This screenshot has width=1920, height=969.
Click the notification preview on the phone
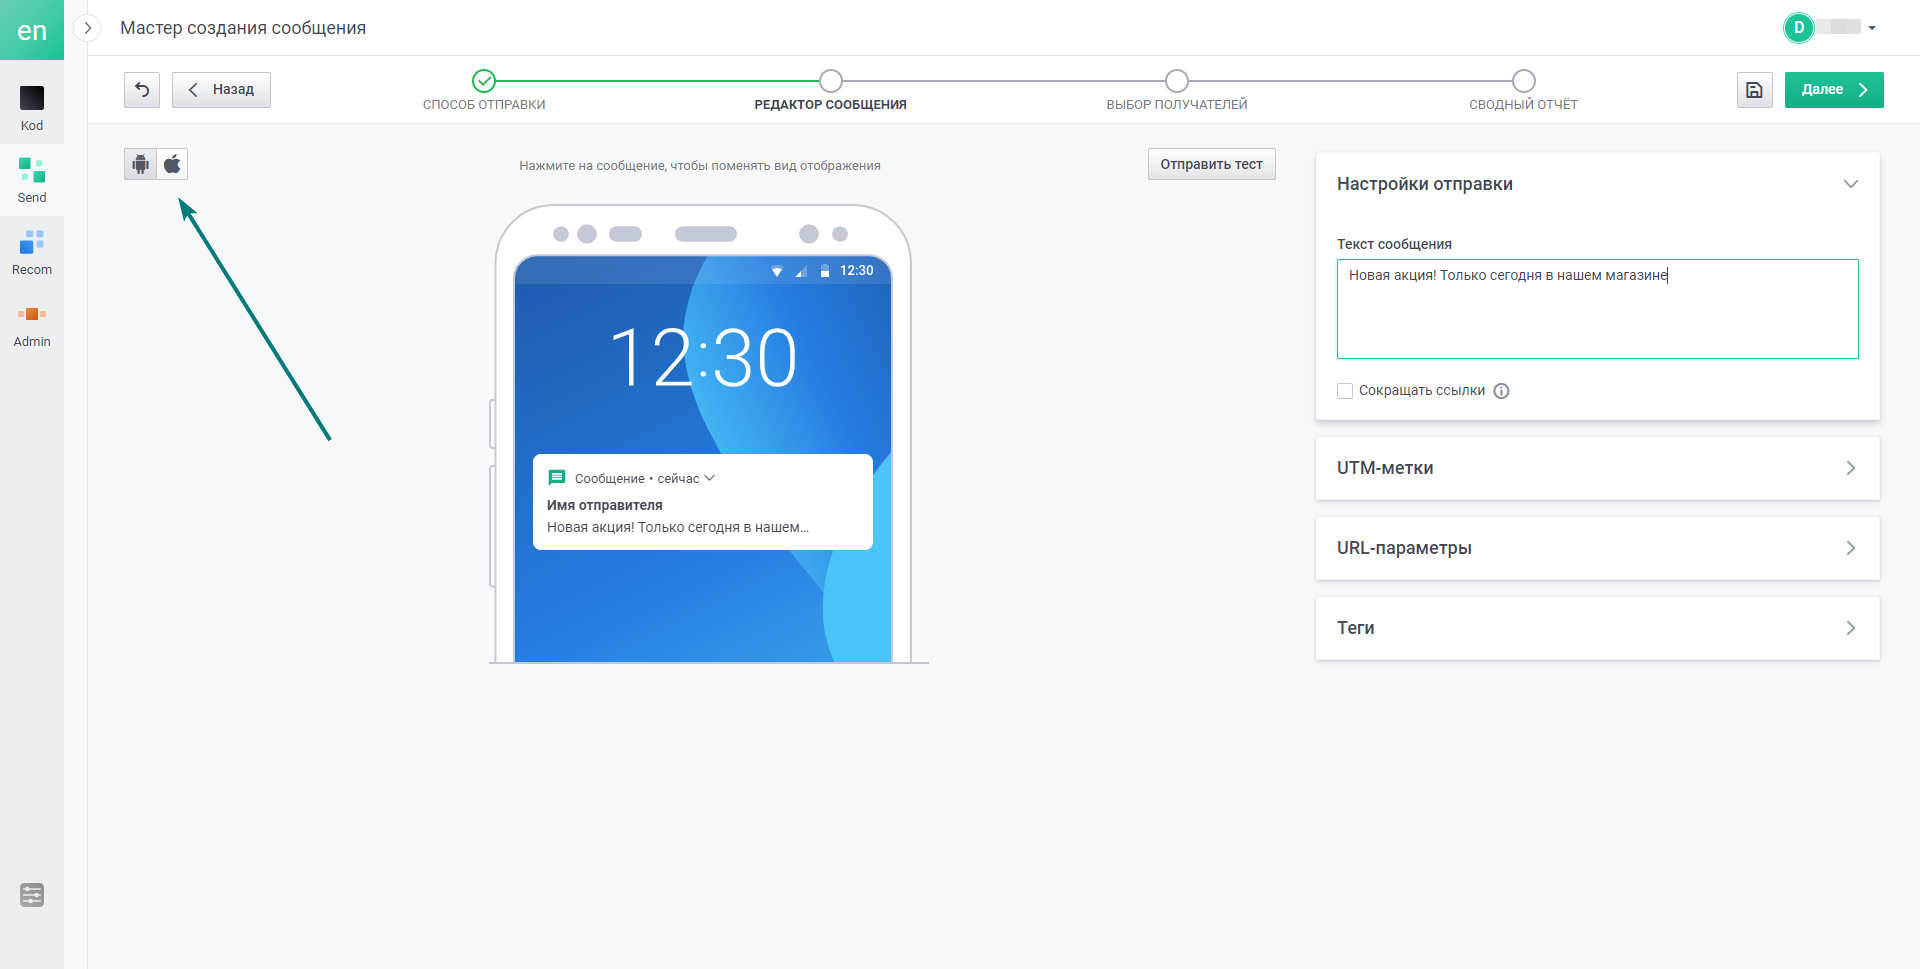point(702,502)
